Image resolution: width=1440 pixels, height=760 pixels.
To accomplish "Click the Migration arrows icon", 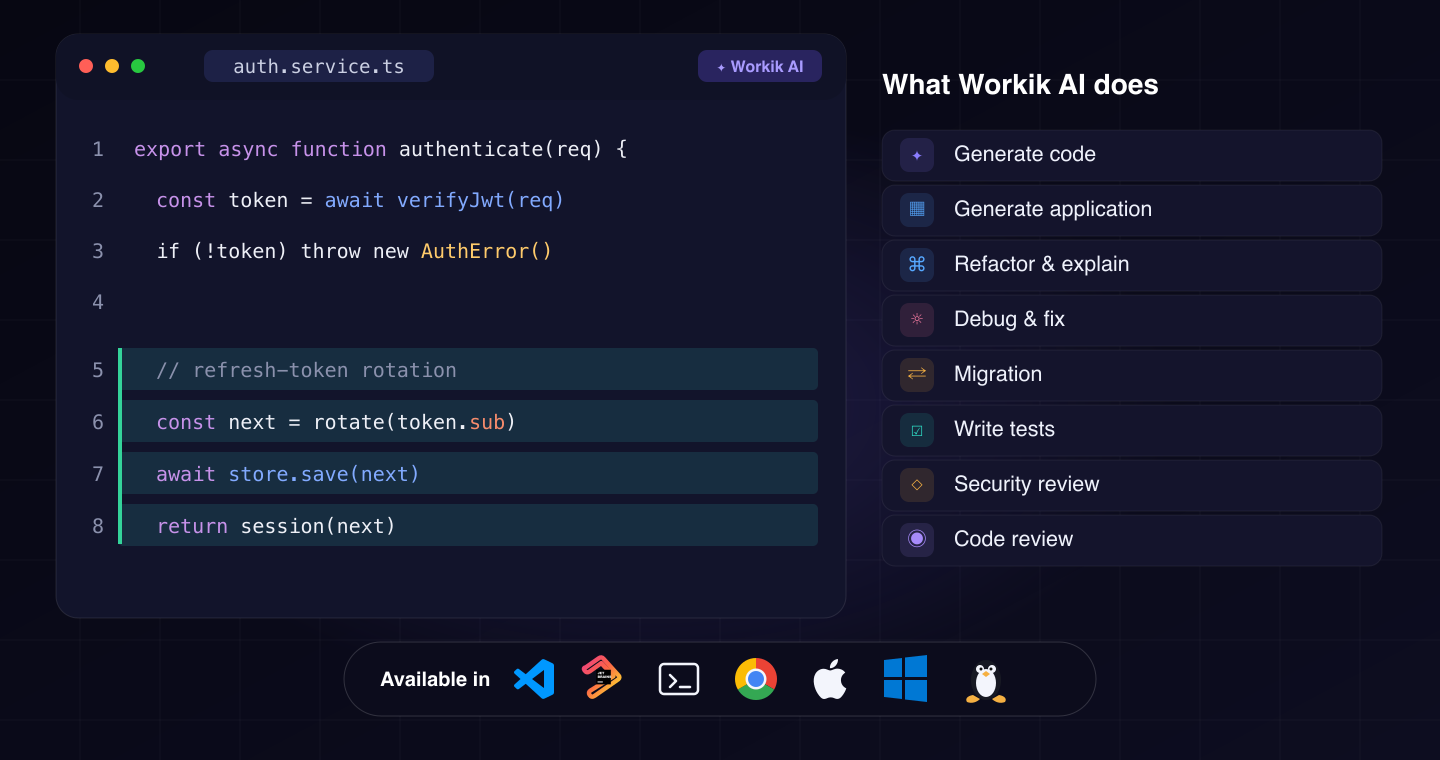I will 917,375.
